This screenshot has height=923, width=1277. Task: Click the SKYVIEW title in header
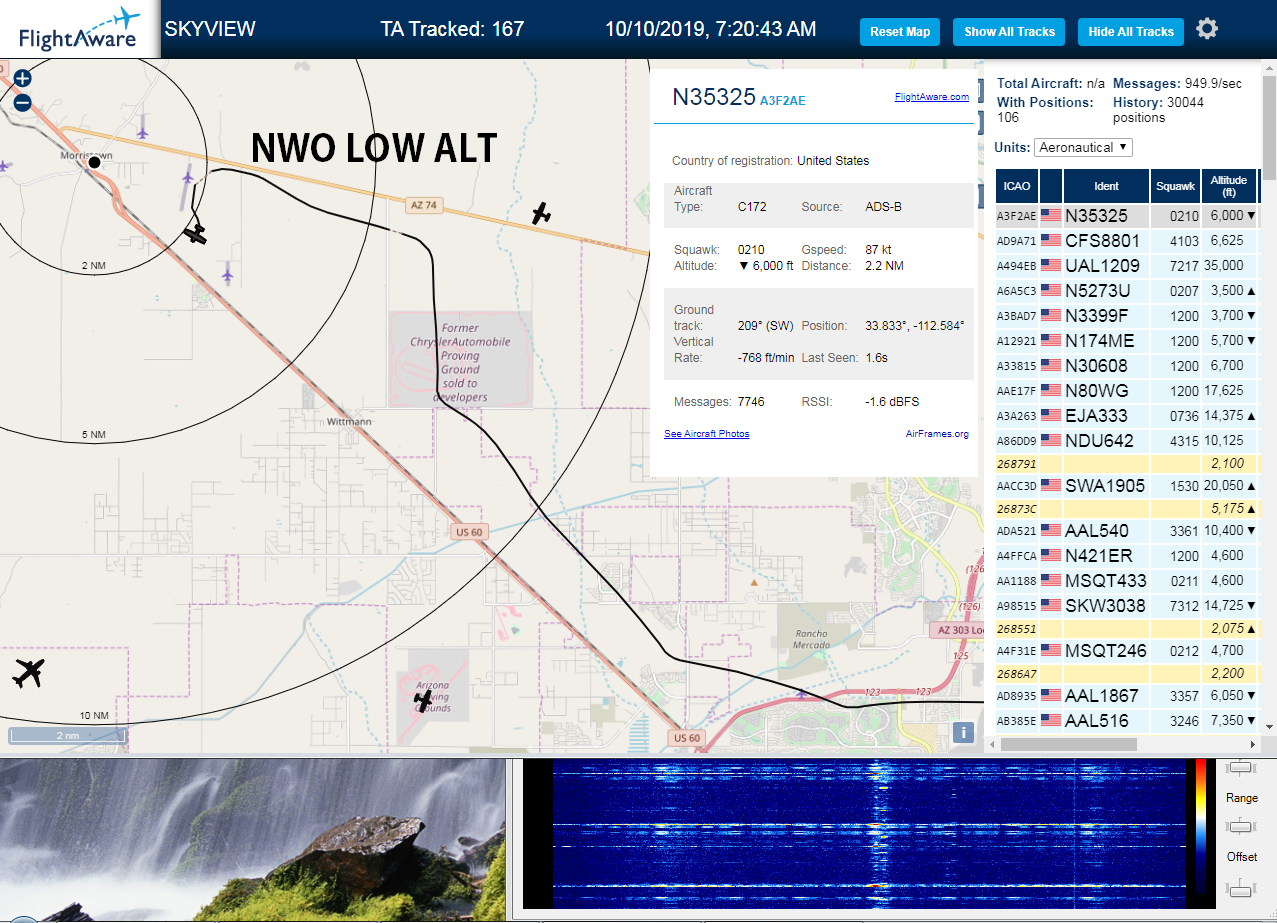pyautogui.click(x=210, y=29)
